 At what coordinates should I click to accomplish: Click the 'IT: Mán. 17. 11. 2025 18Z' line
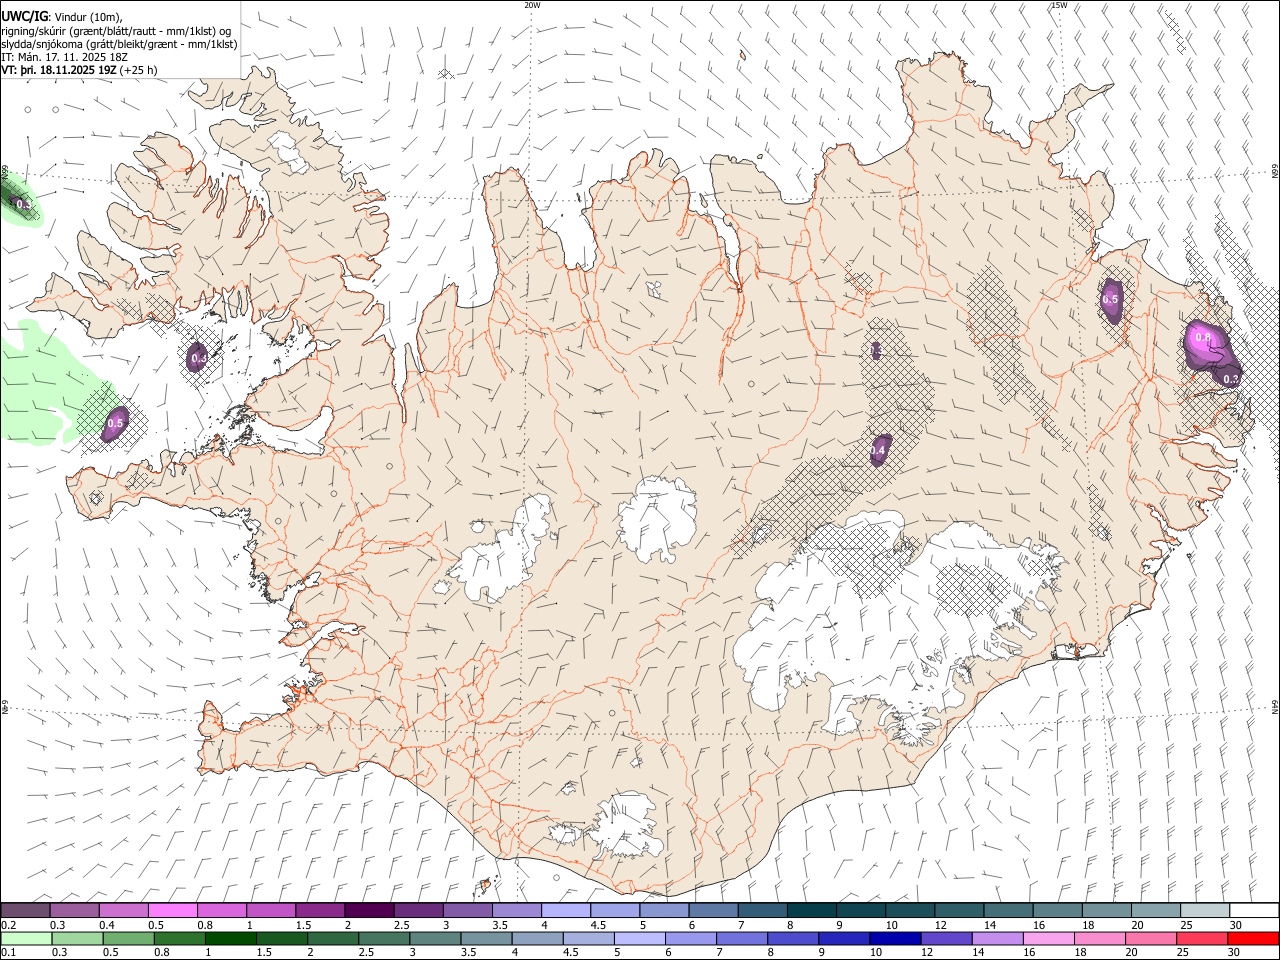pos(64,57)
